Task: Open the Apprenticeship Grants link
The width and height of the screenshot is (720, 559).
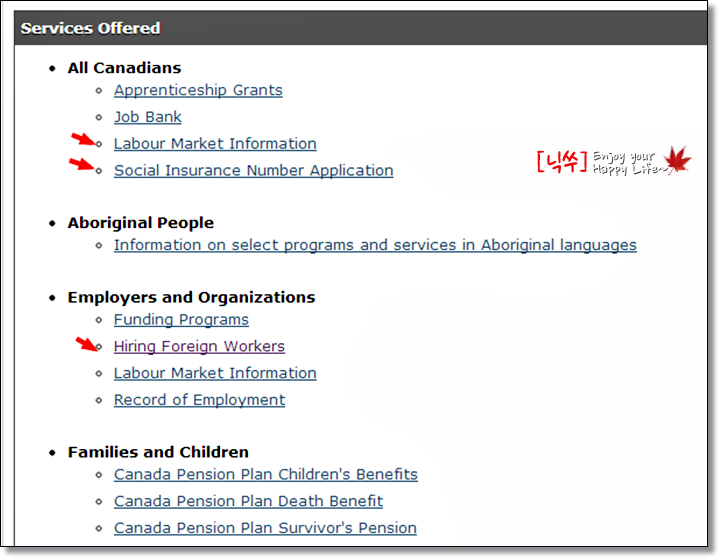Action: coord(198,90)
